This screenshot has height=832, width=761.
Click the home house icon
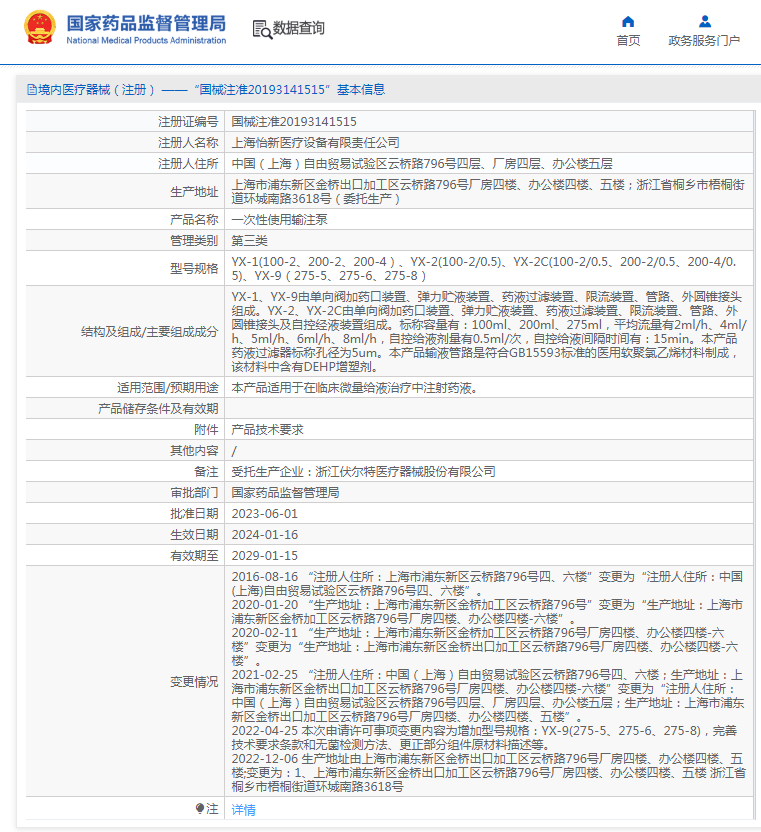click(x=628, y=21)
